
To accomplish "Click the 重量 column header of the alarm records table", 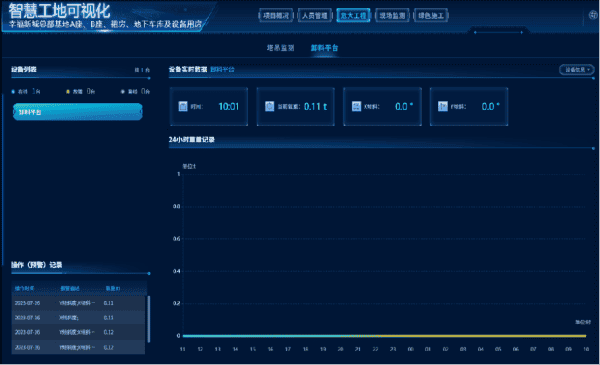I will [112, 288].
